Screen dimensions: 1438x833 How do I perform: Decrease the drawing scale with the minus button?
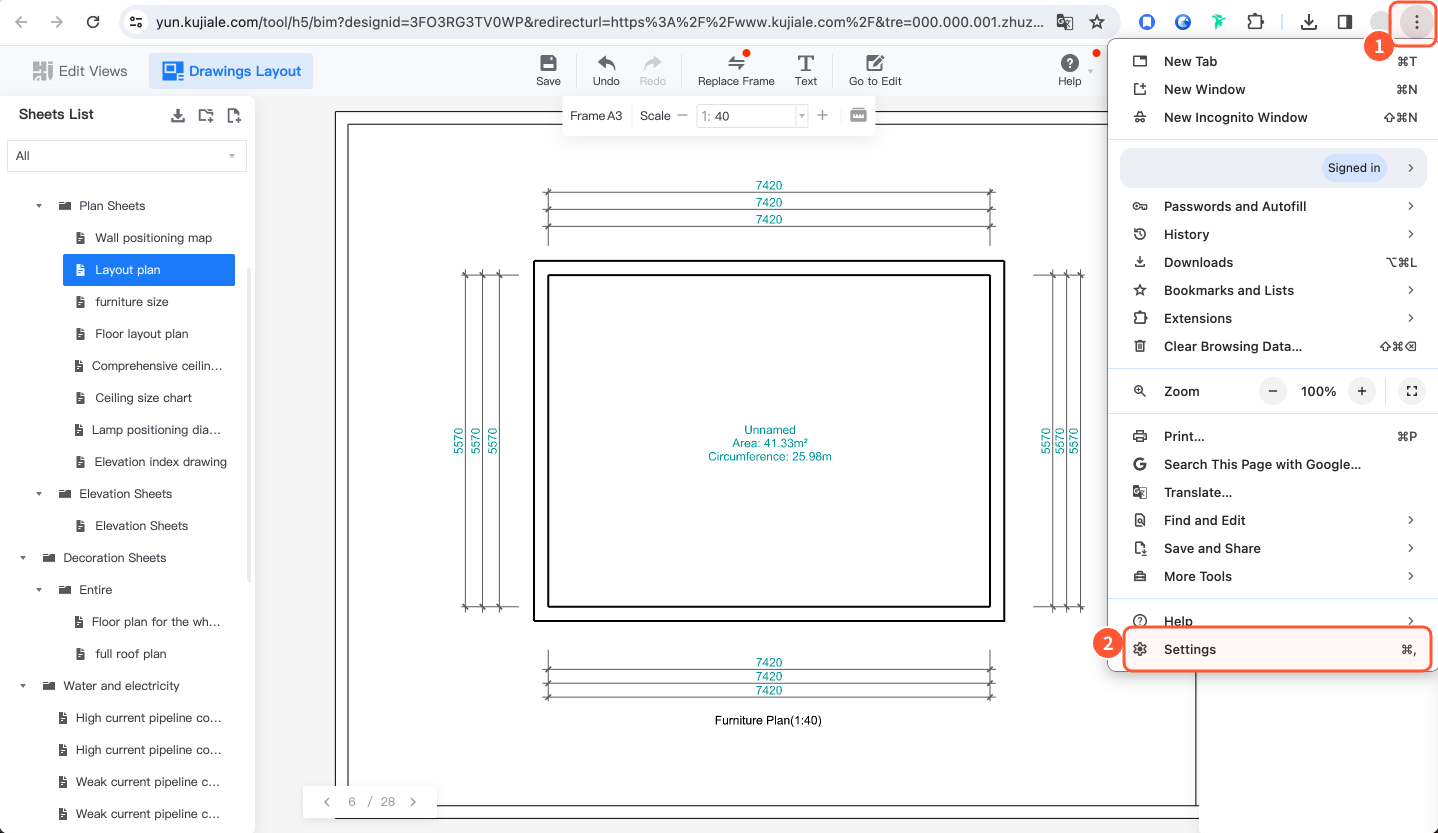[683, 116]
